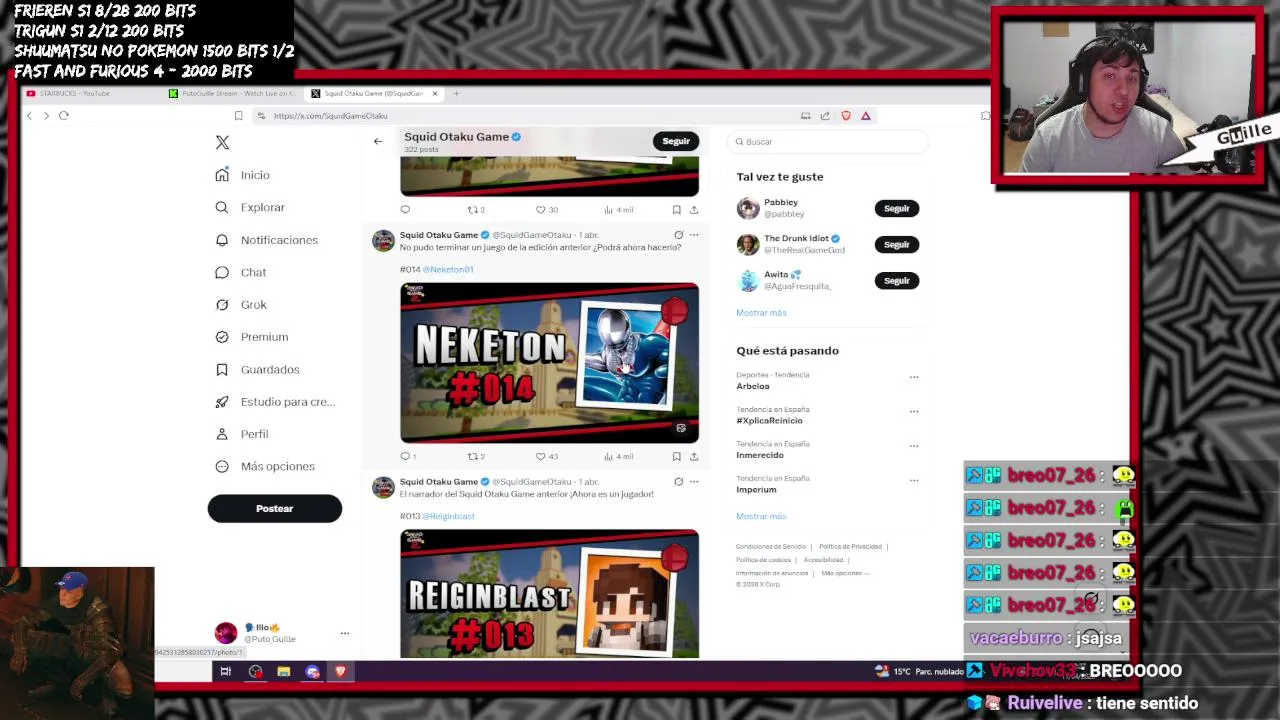The image size is (1280, 720).
Task: Open options dots for Imperium trend
Action: click(913, 480)
